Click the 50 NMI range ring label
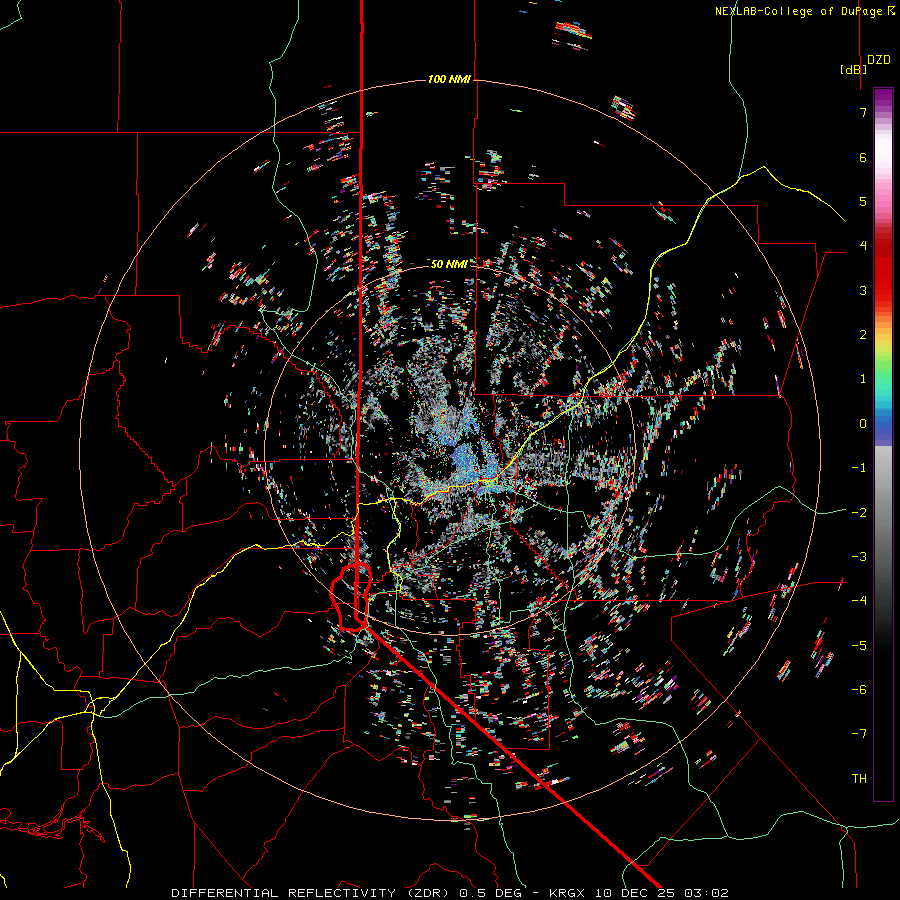Screen dimensions: 900x900 pyautogui.click(x=449, y=264)
